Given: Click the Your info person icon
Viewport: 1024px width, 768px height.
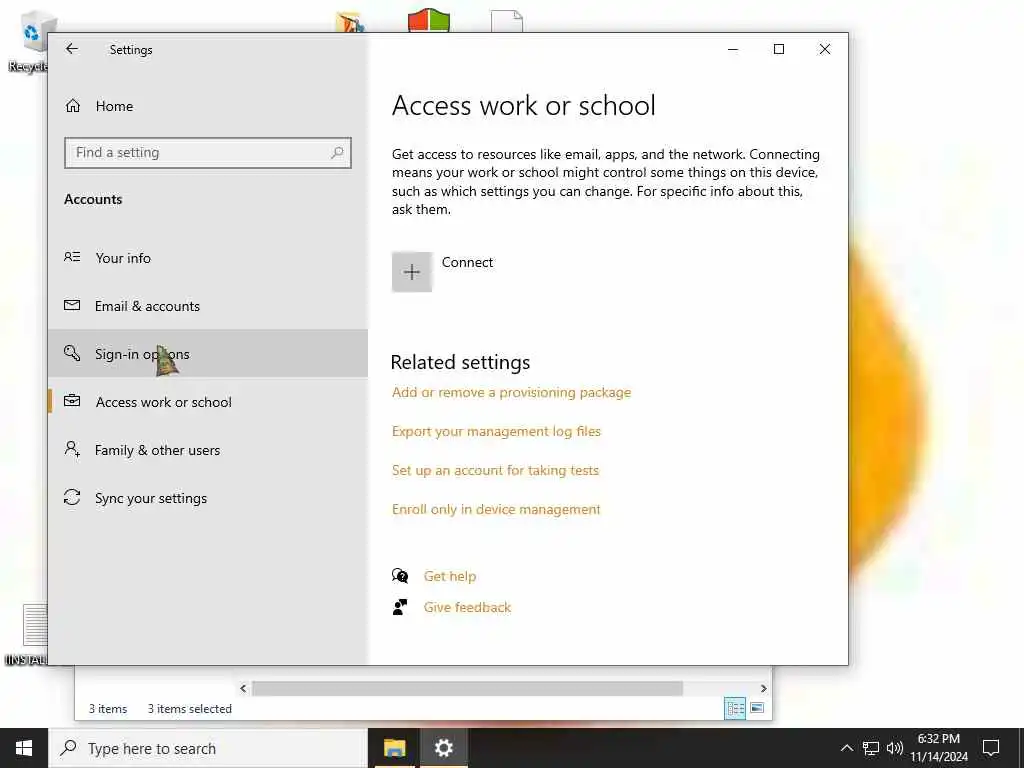Looking at the screenshot, I should [x=72, y=257].
